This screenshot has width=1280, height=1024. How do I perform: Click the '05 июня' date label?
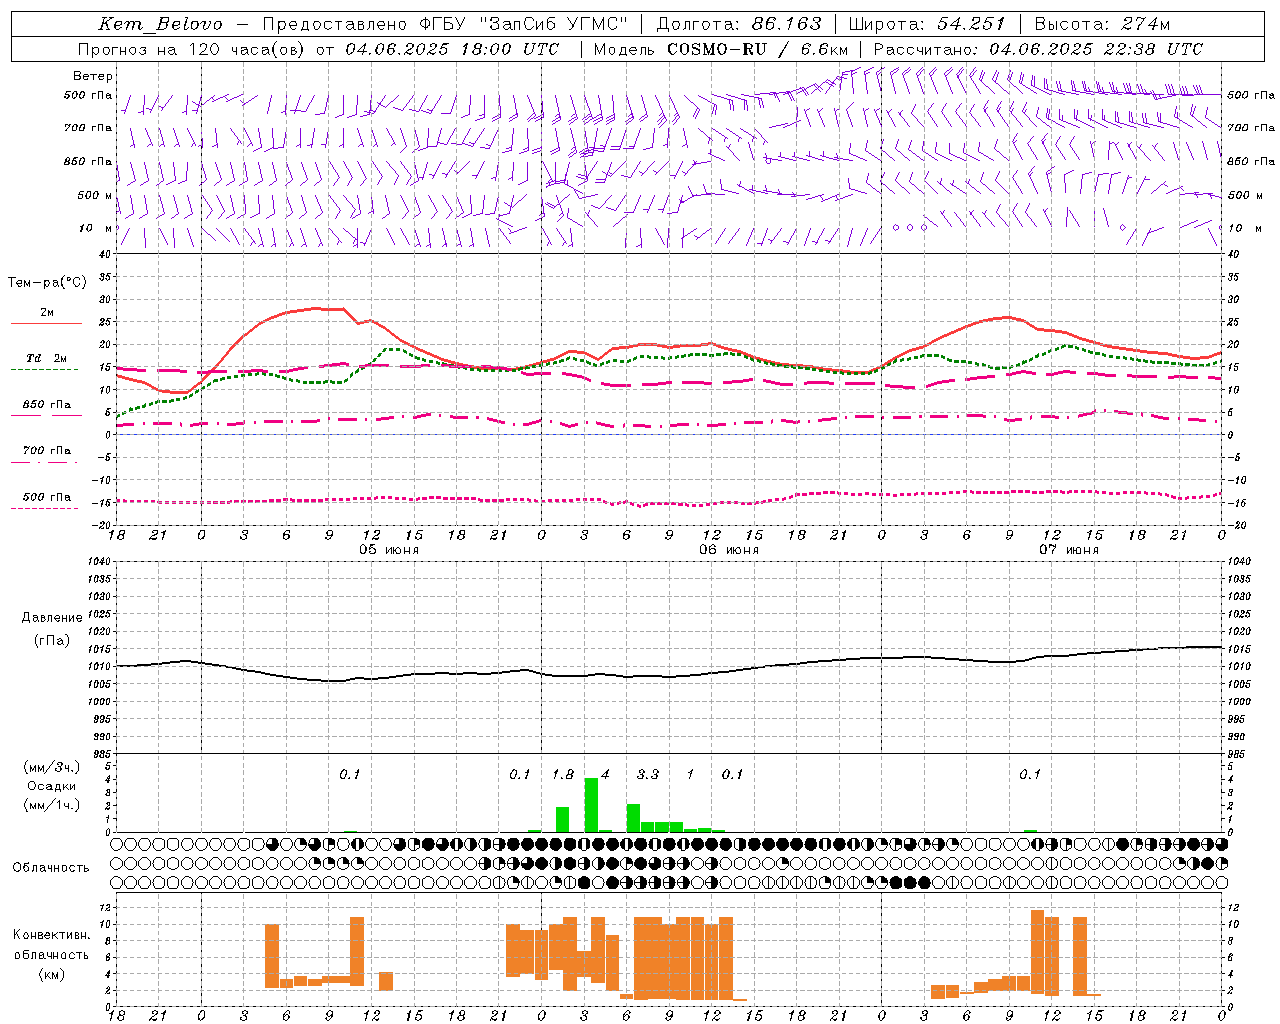389,550
